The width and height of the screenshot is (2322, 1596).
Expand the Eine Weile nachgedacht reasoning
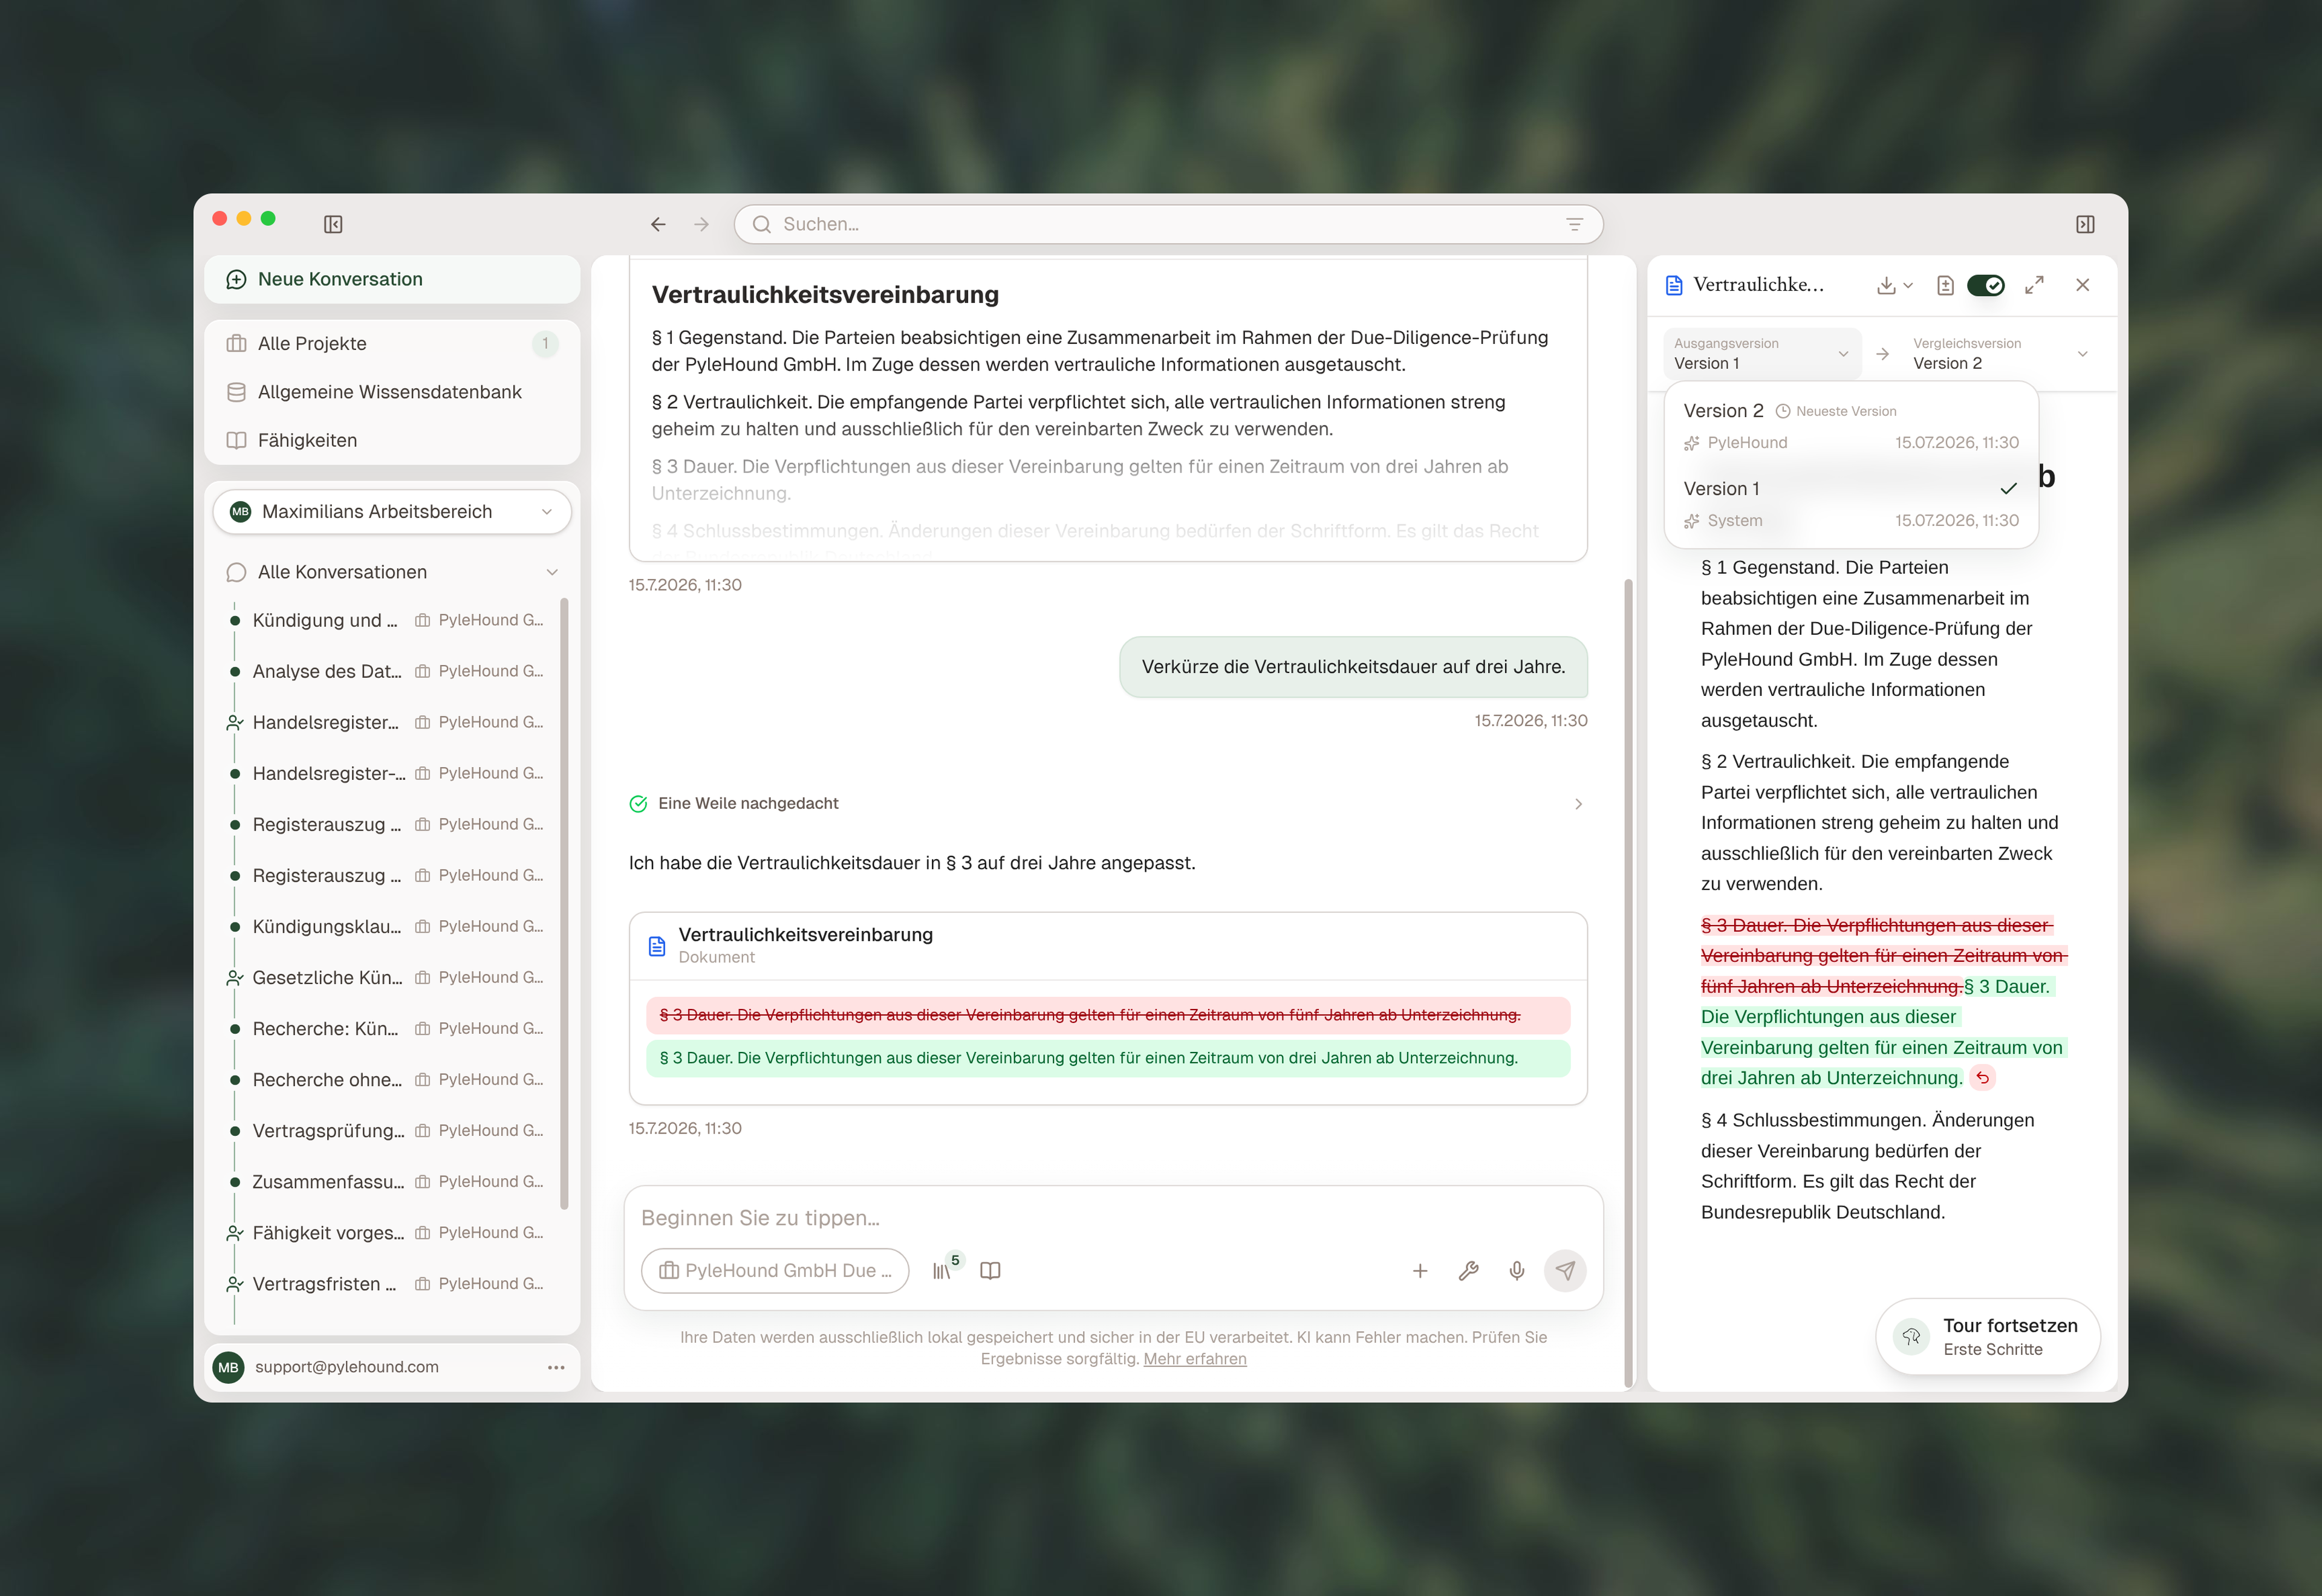click(1108, 803)
